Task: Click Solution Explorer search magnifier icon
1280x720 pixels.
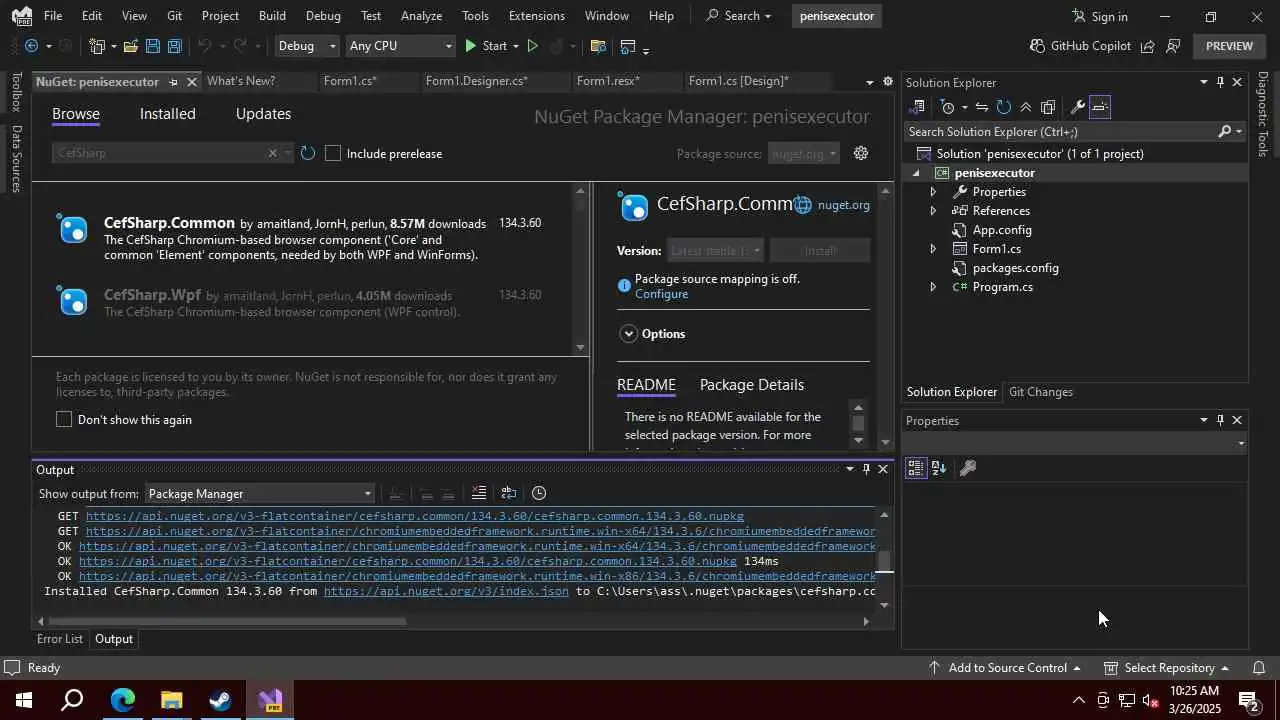Action: point(1225,132)
